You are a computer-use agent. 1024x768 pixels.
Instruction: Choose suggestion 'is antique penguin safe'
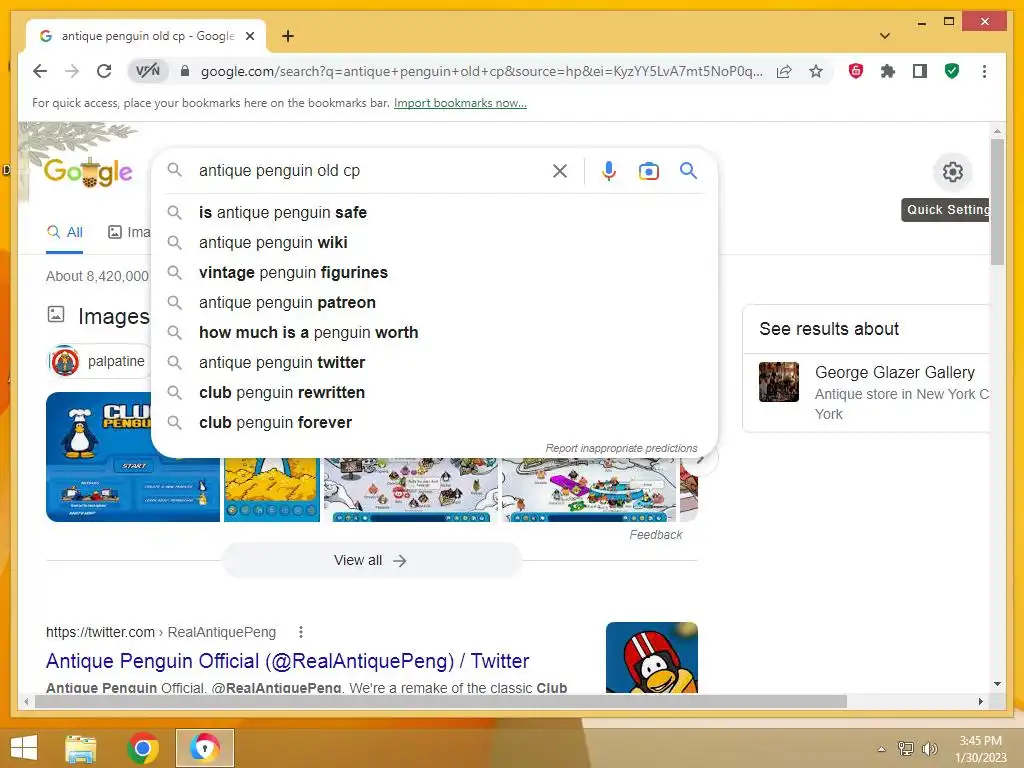tap(434, 212)
